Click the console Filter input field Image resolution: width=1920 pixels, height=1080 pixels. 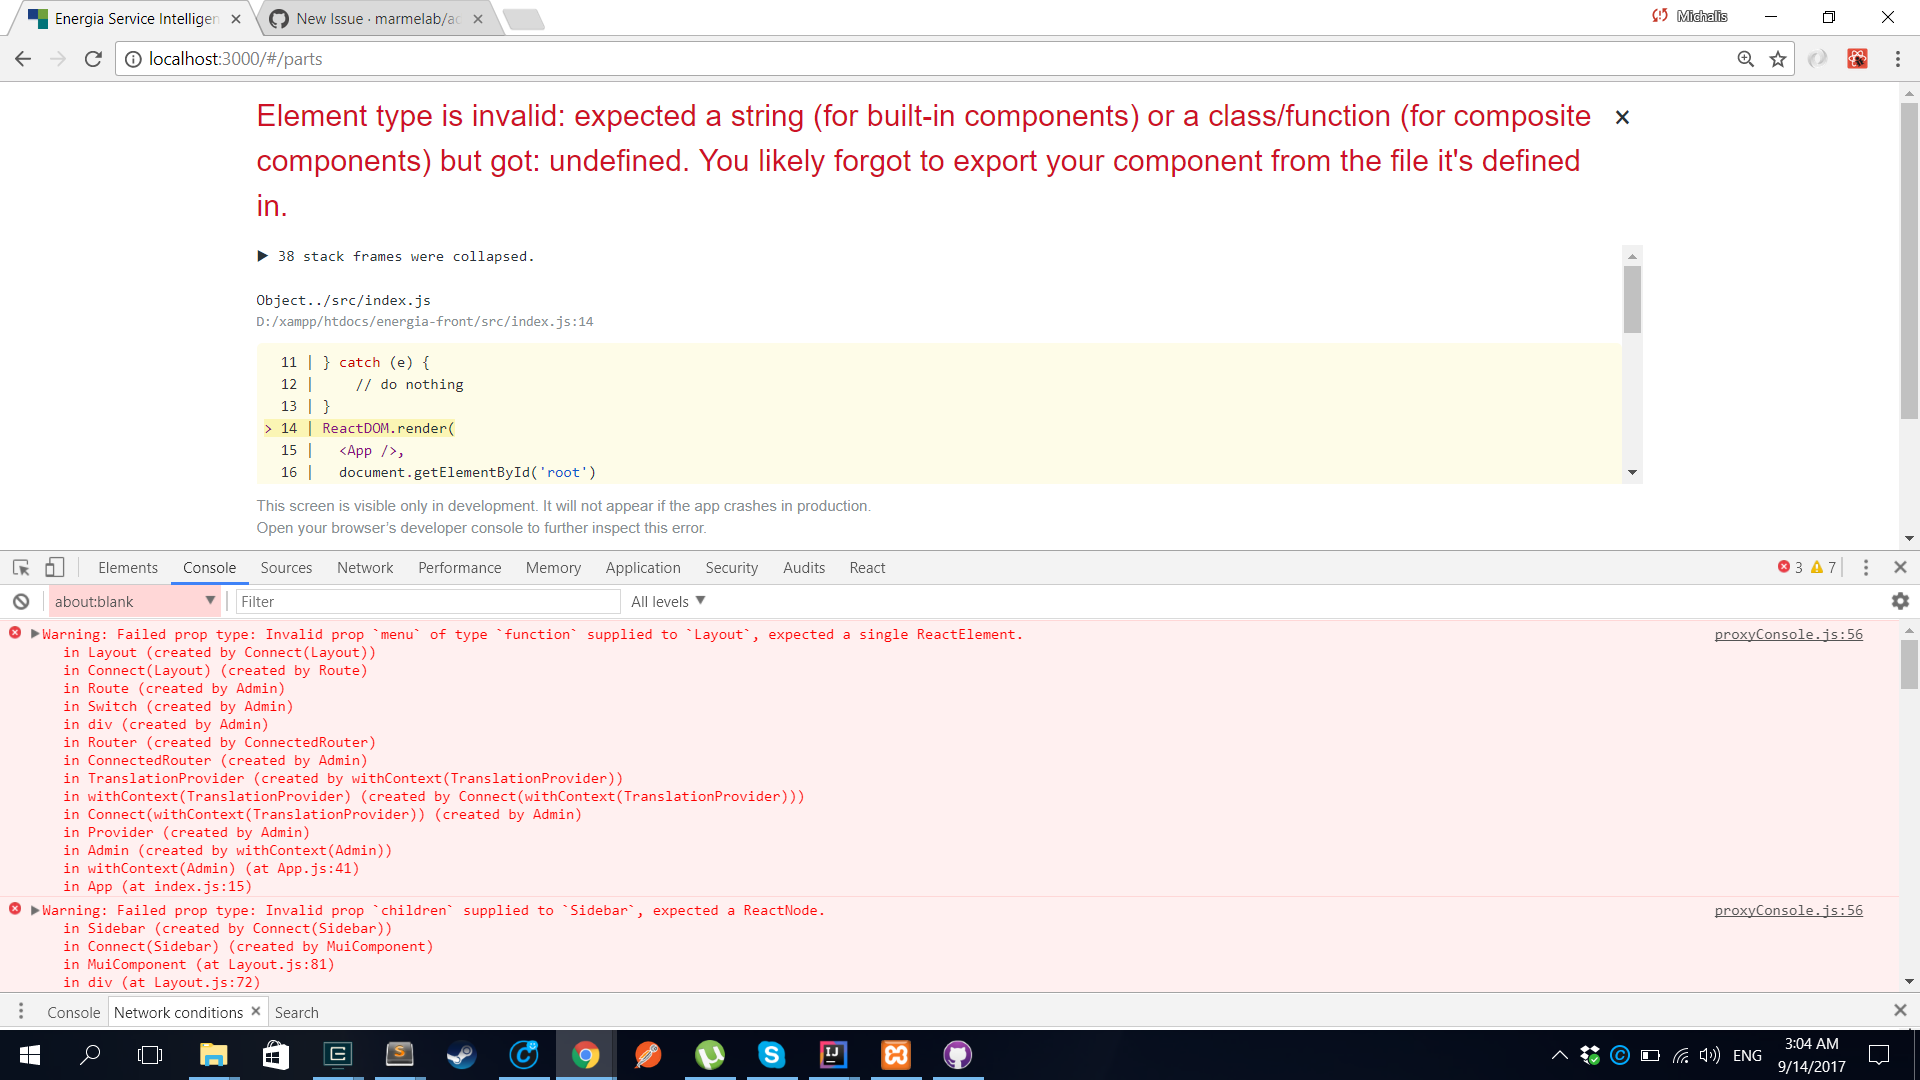tap(428, 601)
